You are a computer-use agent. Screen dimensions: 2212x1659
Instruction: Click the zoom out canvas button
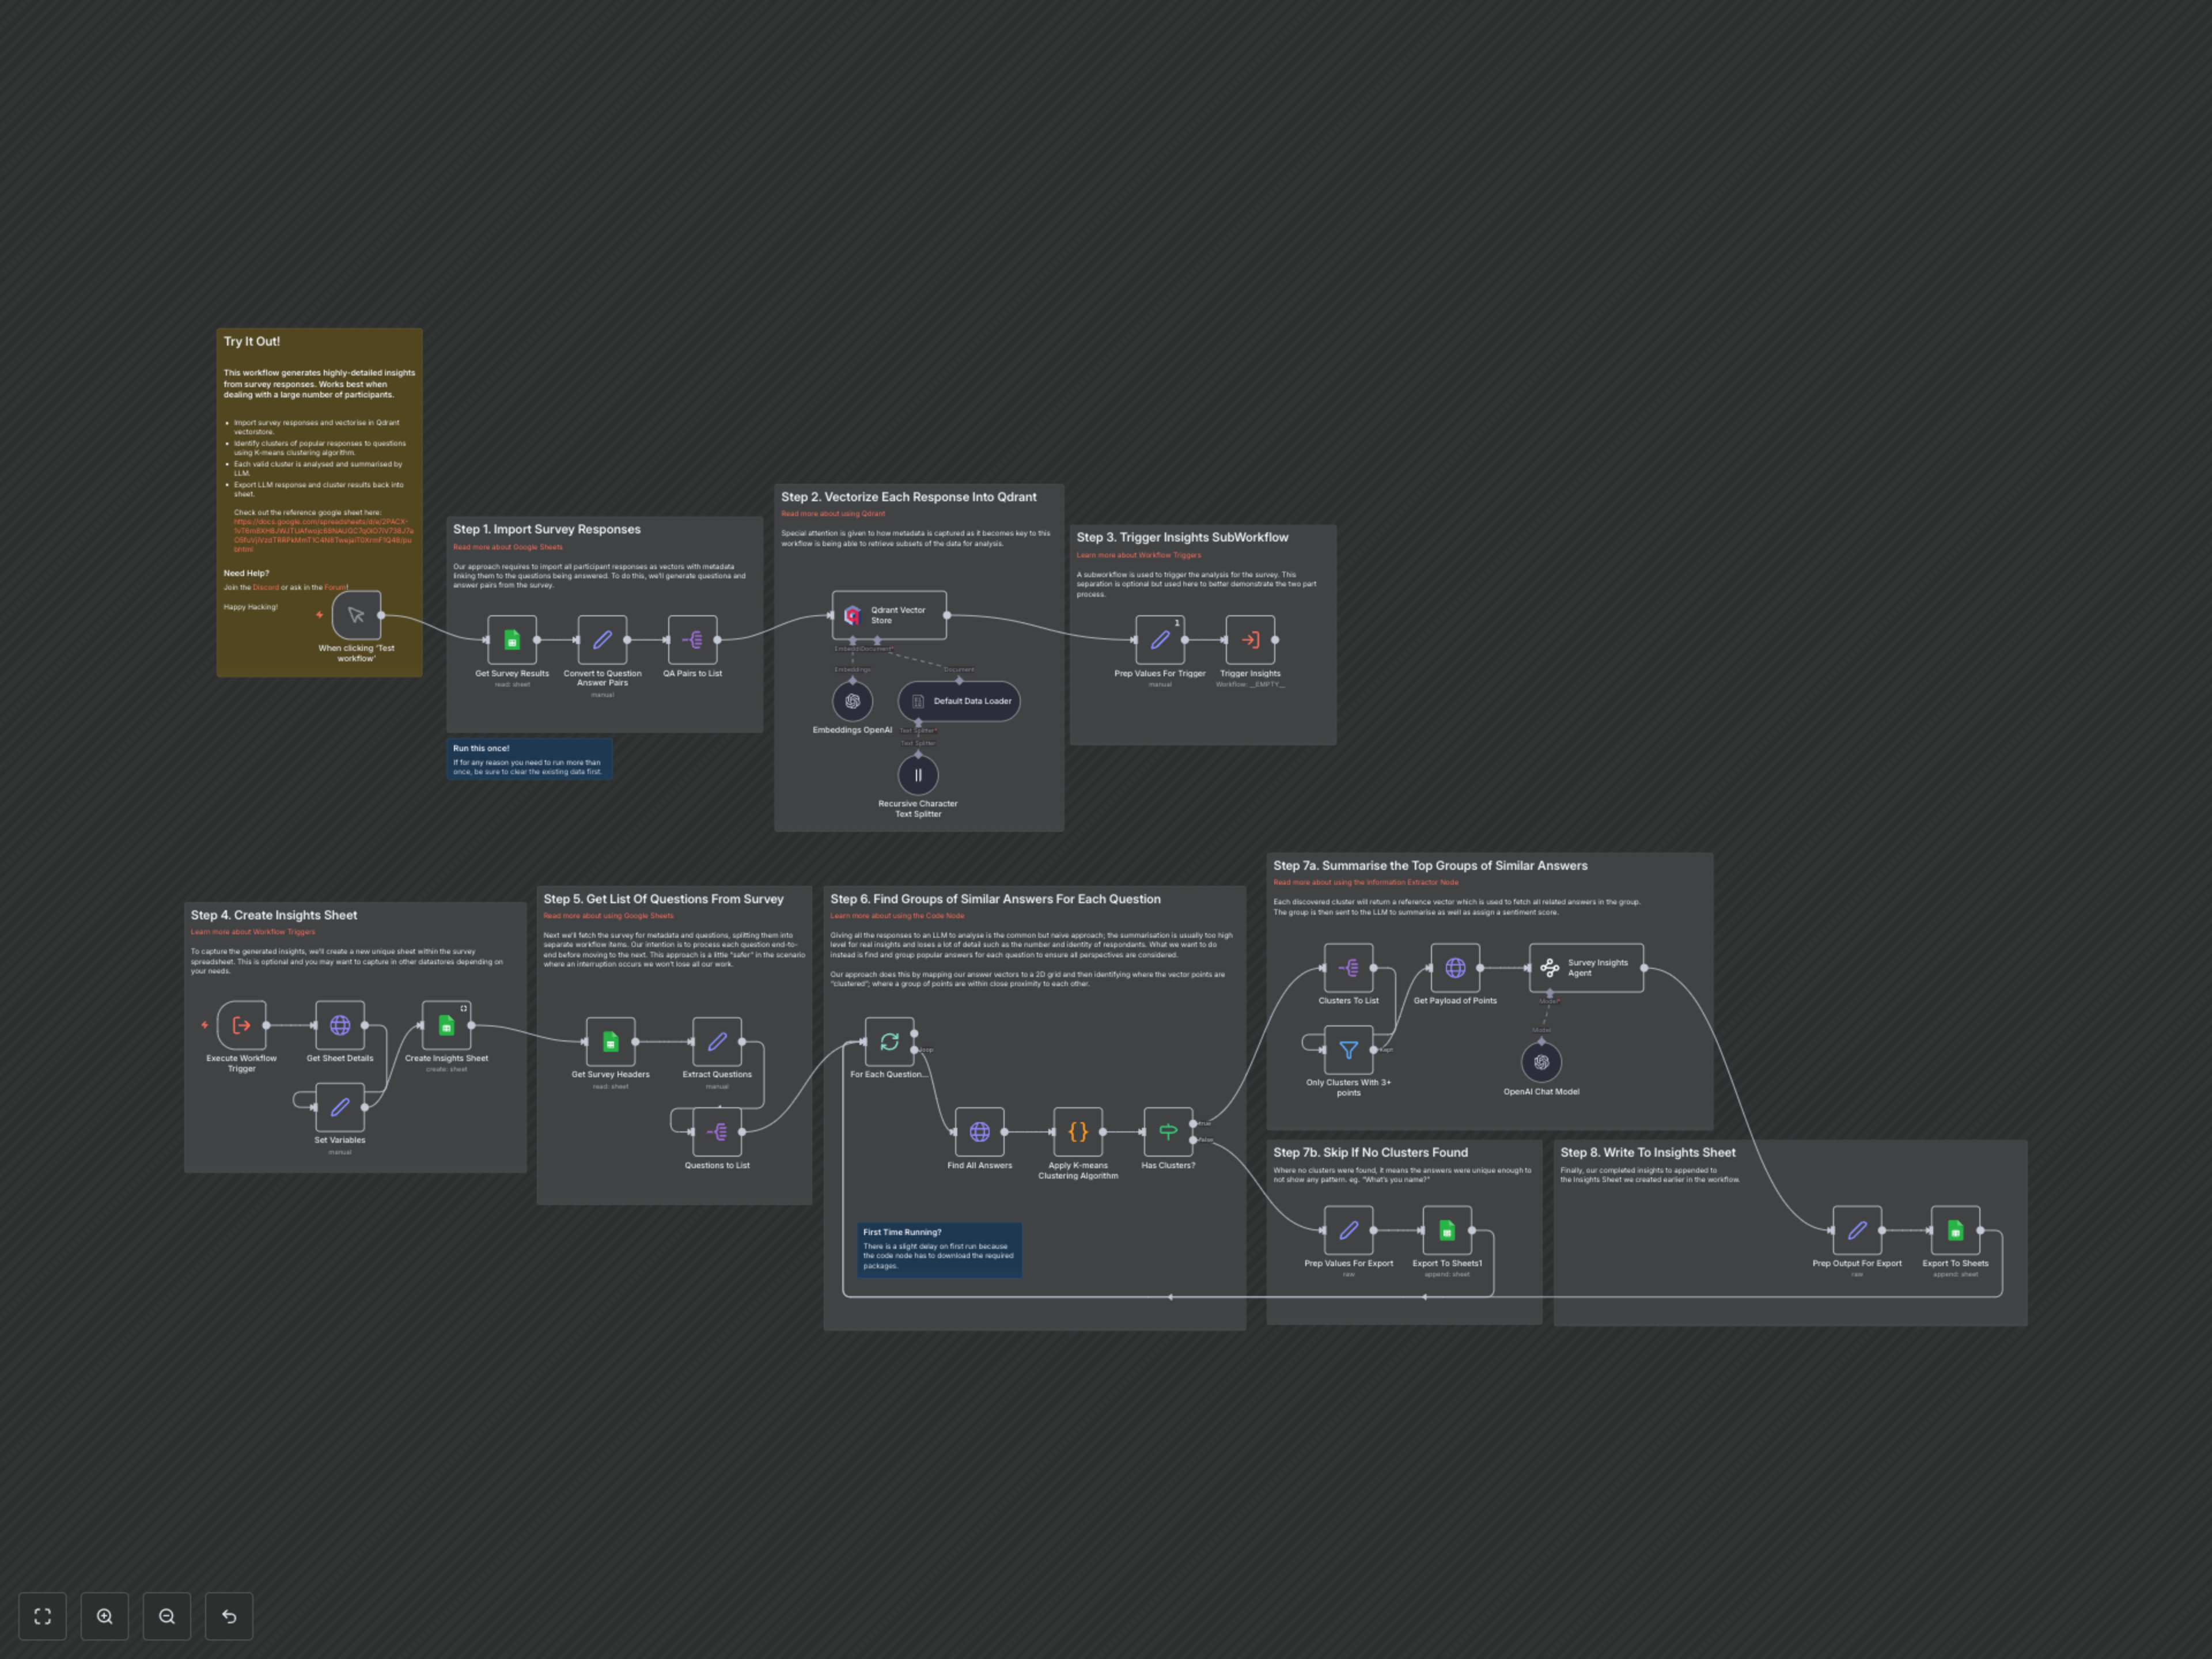point(167,1616)
